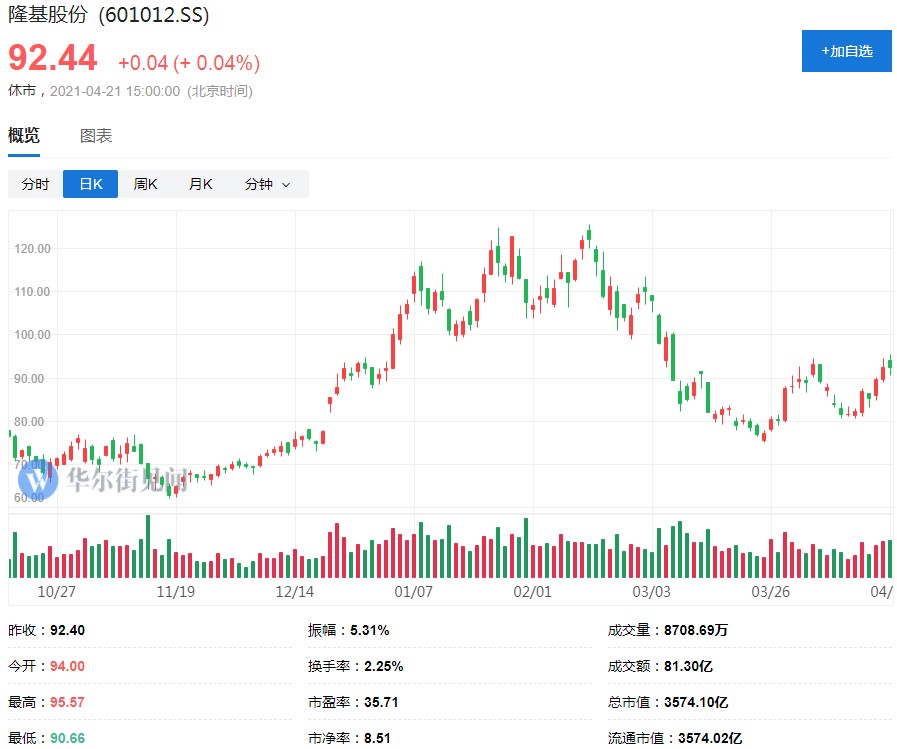Click the 92.44 current price figure
Viewport: 897px width, 749px height.
pos(53,59)
